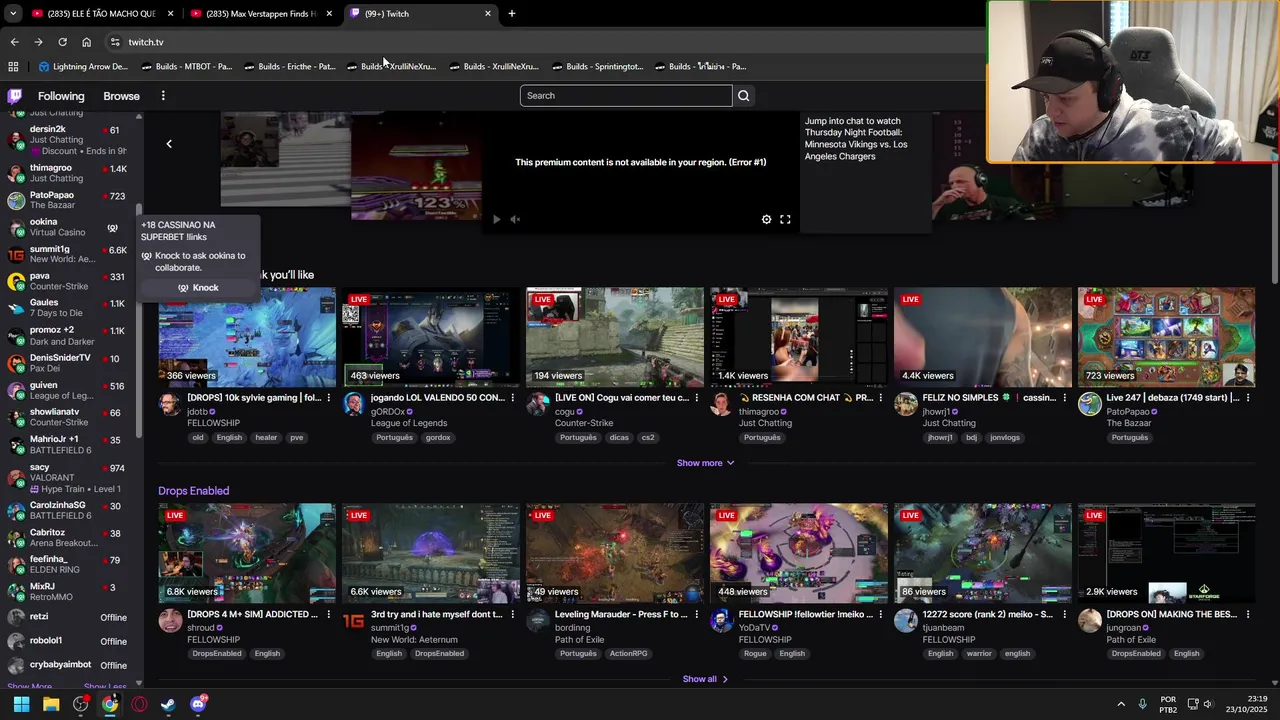Screen dimensions: 1280x720
Task: Open Opera GX from taskbar
Action: click(139, 704)
